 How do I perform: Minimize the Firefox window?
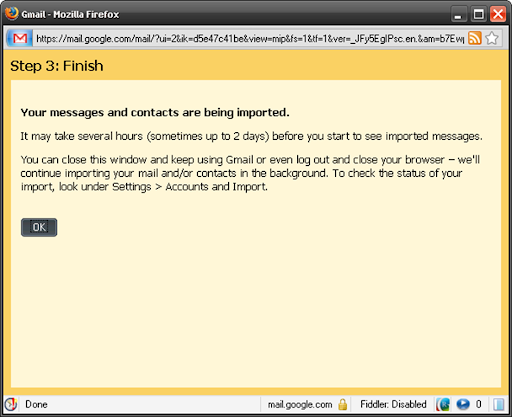459,14
